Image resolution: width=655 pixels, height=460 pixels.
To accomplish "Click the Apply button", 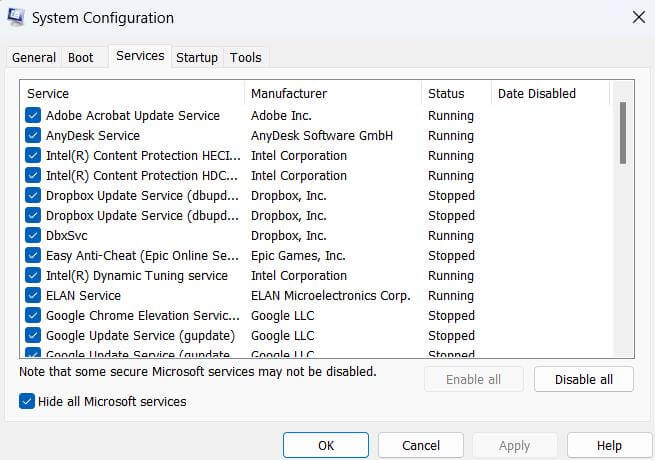I will [515, 445].
